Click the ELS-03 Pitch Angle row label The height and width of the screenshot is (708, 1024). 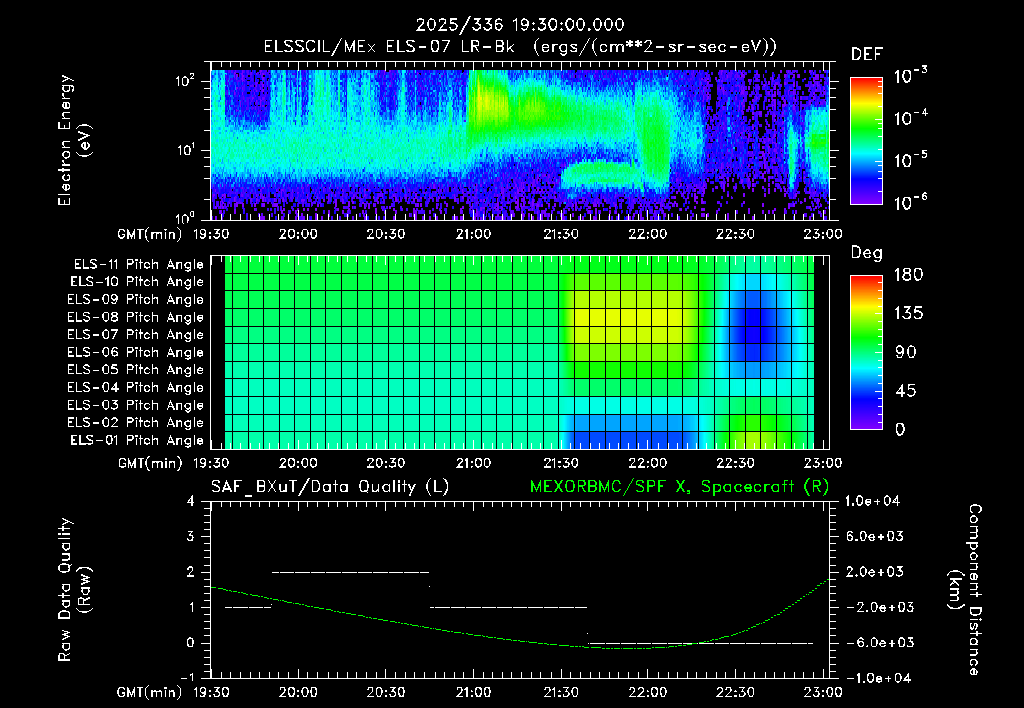(136, 405)
